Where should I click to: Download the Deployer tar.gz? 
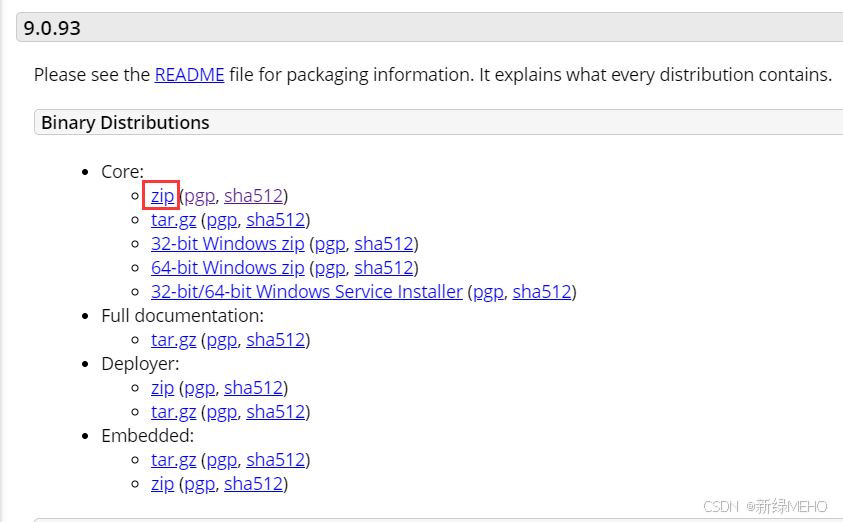click(173, 412)
